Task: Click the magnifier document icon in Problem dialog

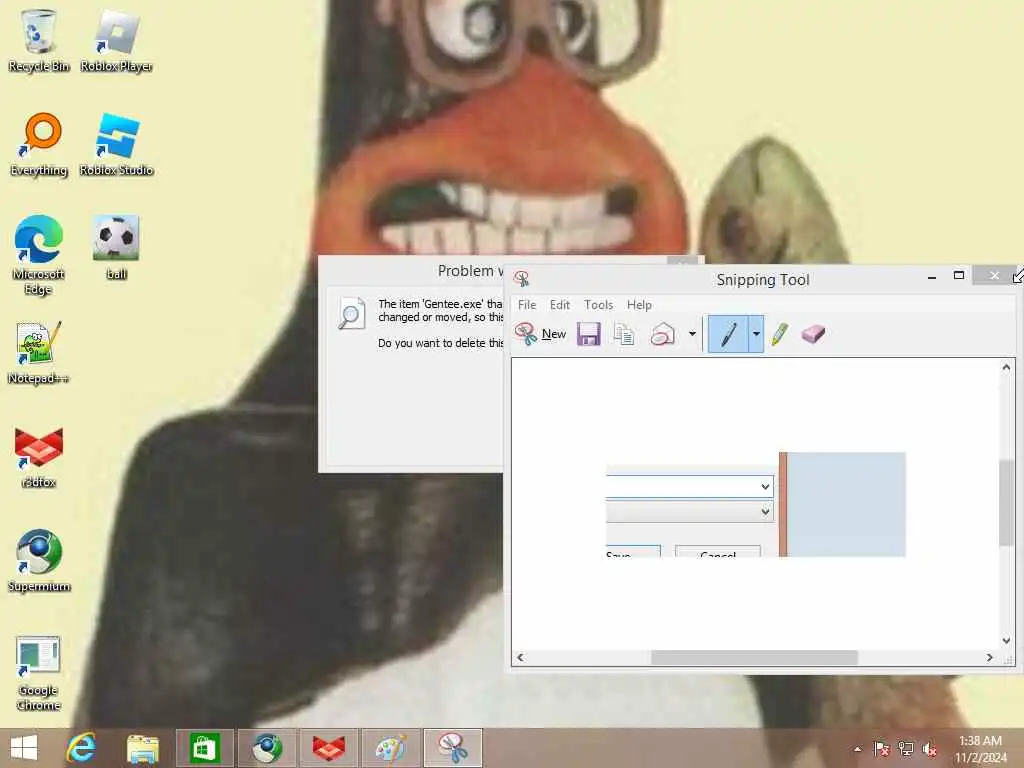Action: point(351,314)
